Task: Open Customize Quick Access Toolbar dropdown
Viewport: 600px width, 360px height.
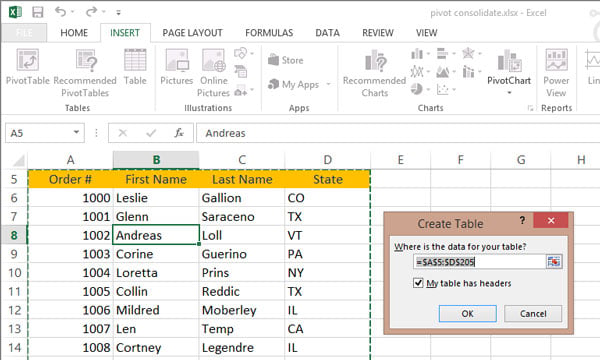Action: 119,13
